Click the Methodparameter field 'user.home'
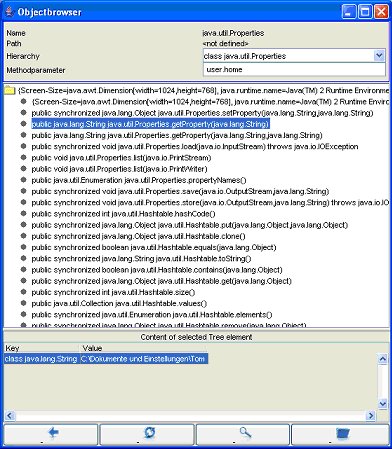 tap(294, 69)
